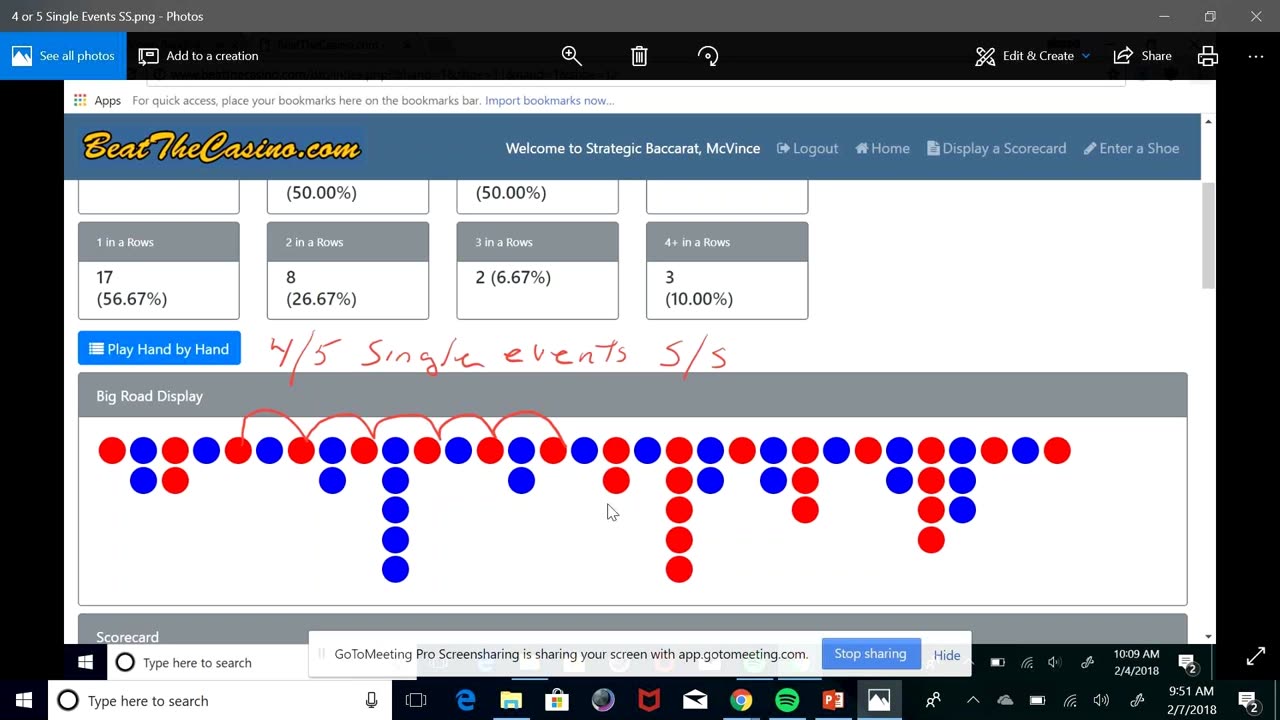Open McAfee from the taskbar
1280x720 pixels.
click(649, 700)
